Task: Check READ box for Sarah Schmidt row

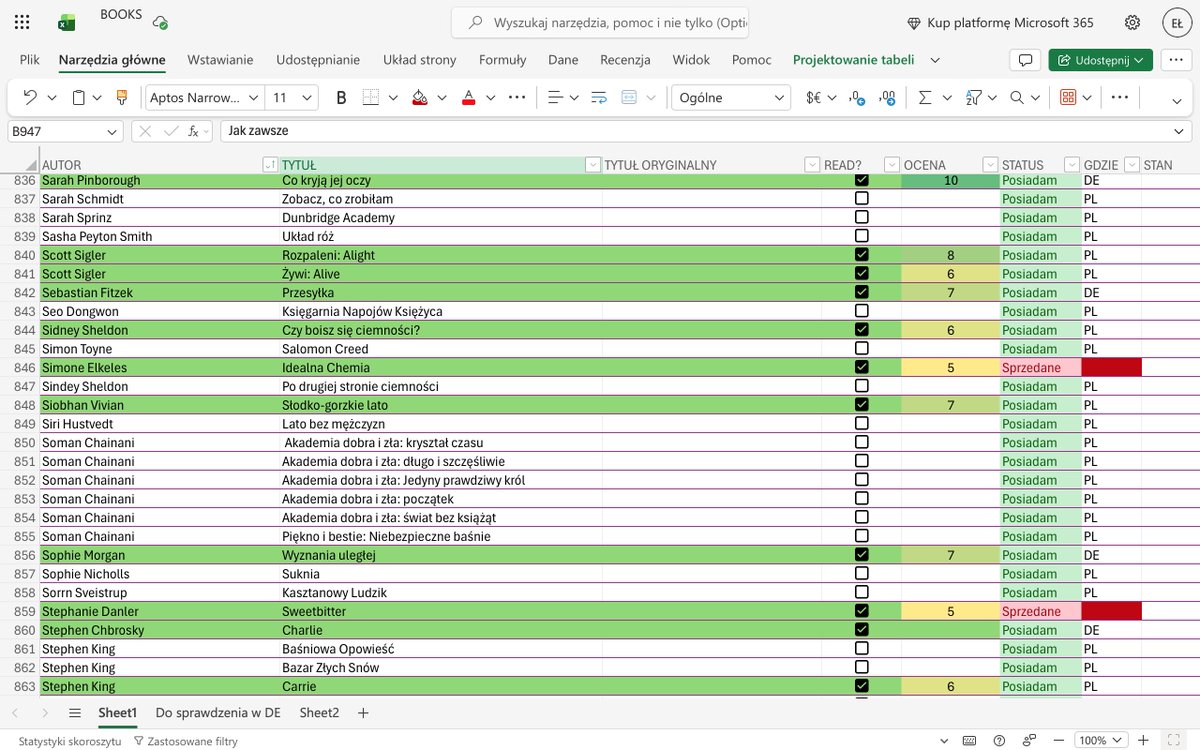Action: (x=861, y=199)
